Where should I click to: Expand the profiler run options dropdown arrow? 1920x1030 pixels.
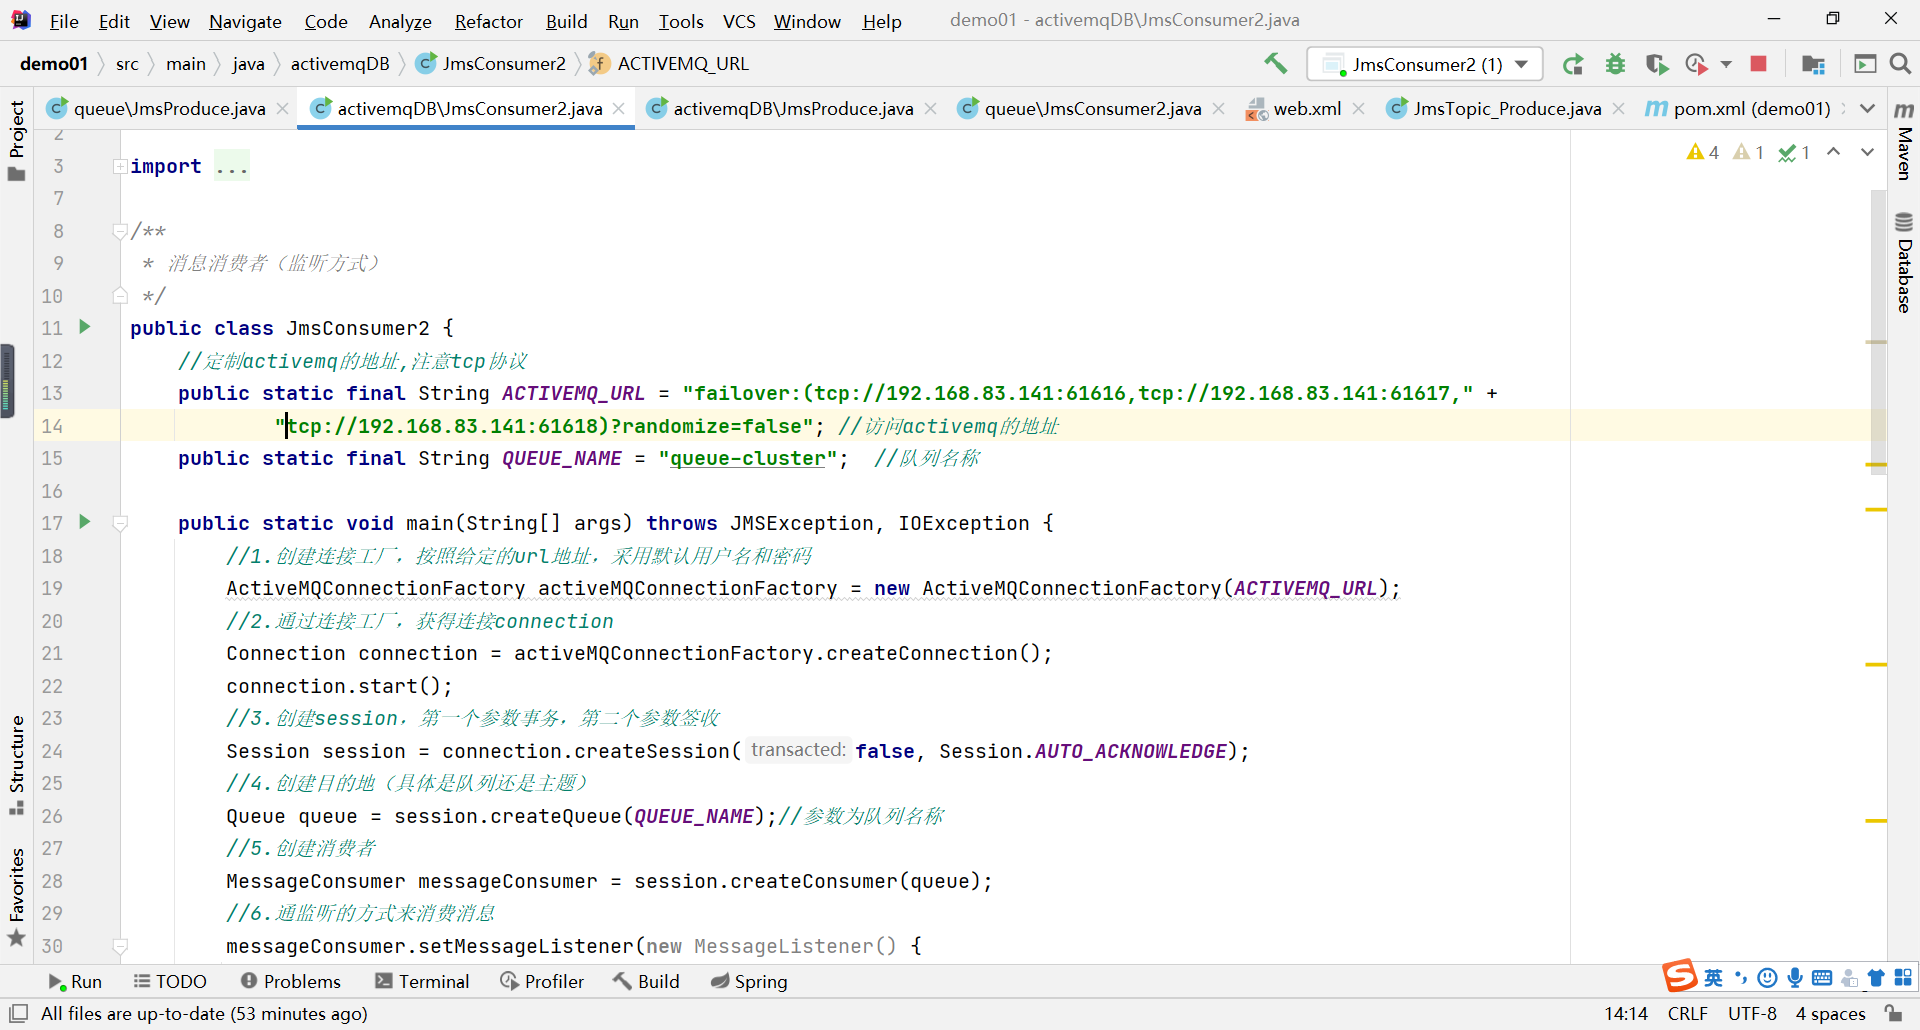coord(1726,64)
